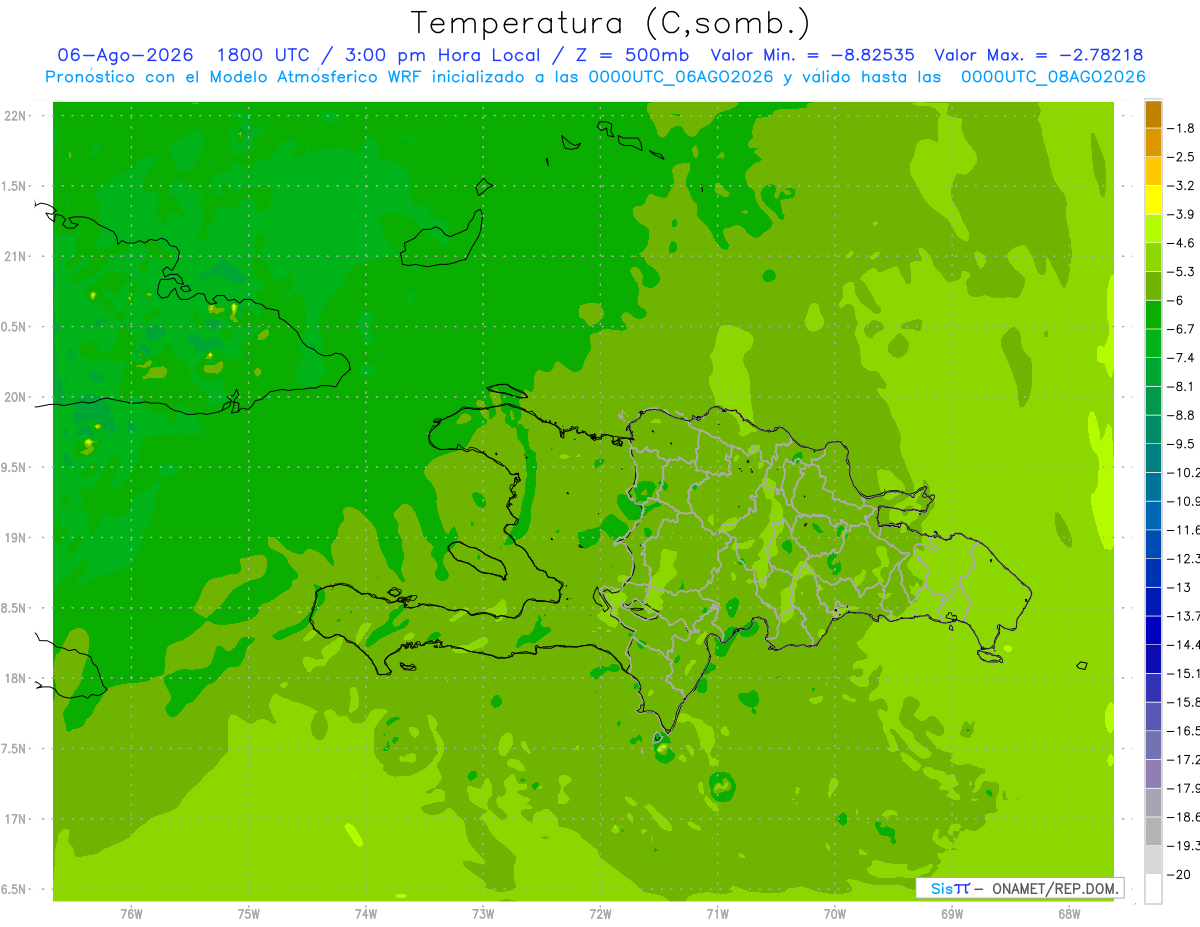
Task: Click the '-1.8' colorbar label
Action: [1181, 129]
